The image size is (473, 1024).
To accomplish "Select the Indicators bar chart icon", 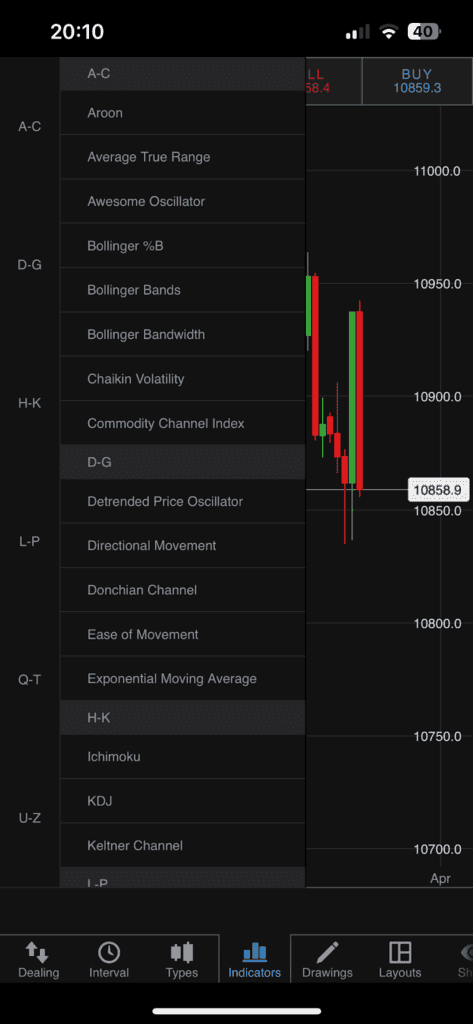I will point(254,953).
